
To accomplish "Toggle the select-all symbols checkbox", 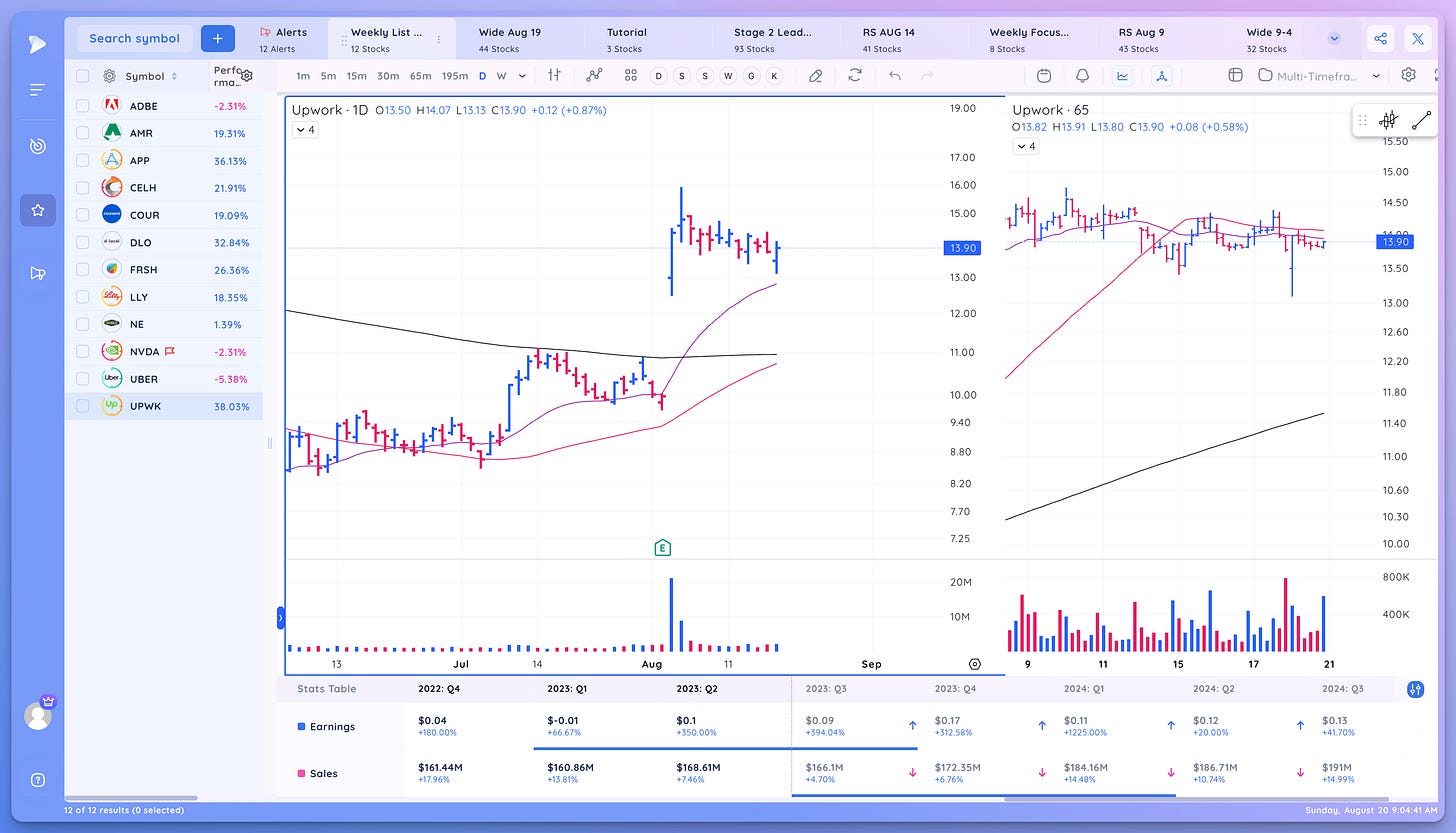I will (x=82, y=76).
